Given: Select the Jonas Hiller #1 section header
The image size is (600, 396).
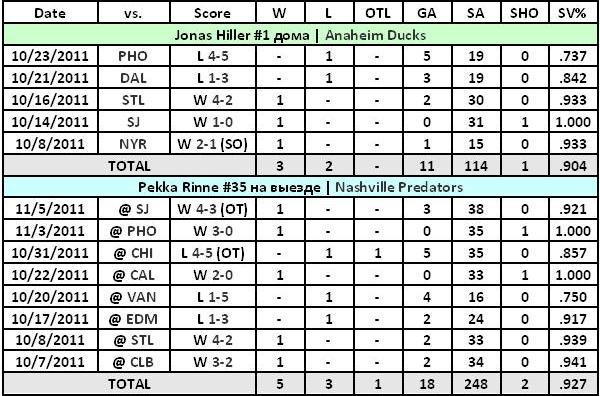Looking at the screenshot, I should click(x=300, y=35).
